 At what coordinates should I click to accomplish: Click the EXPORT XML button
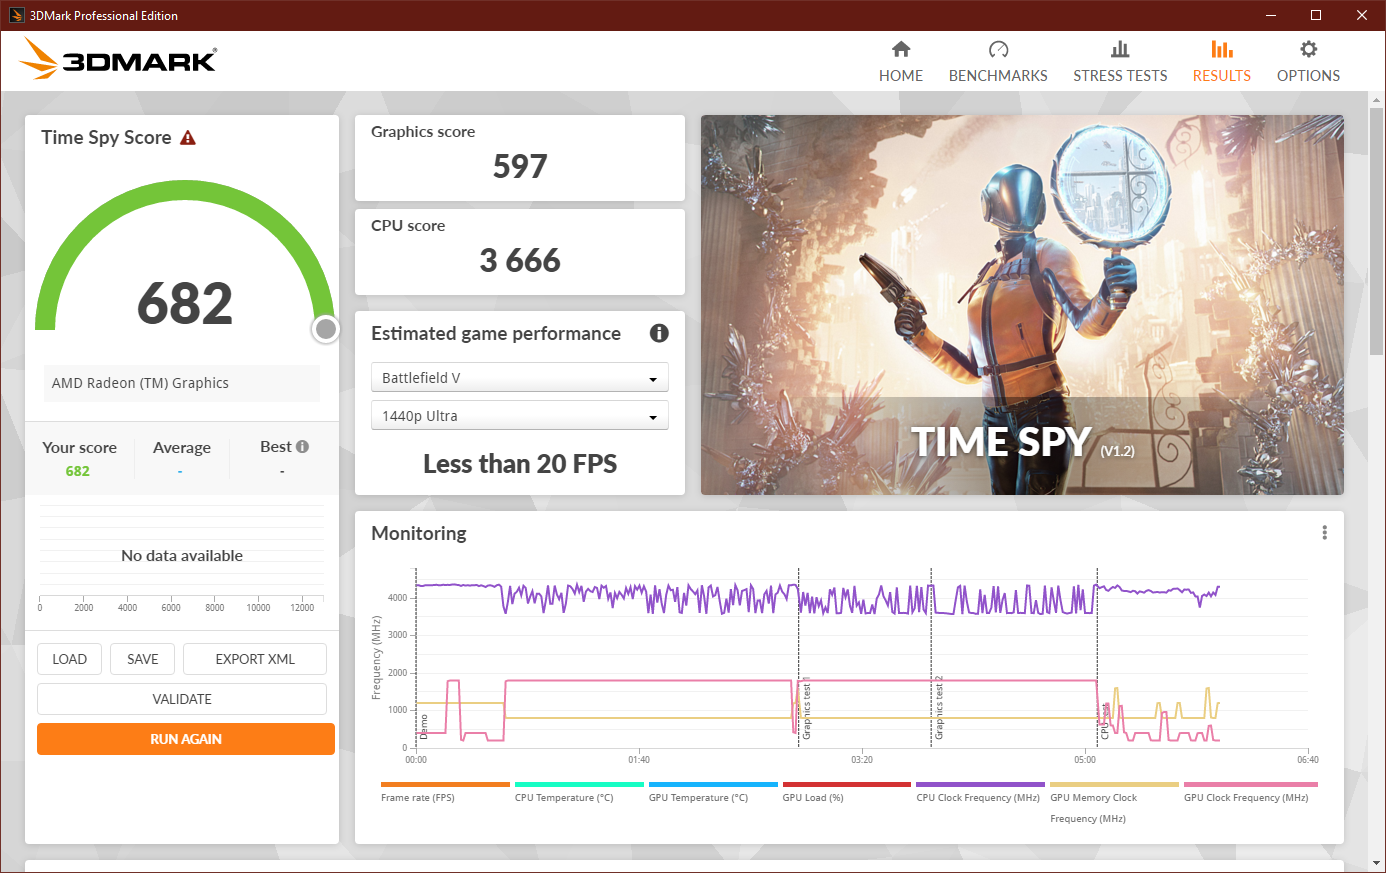[x=255, y=659]
